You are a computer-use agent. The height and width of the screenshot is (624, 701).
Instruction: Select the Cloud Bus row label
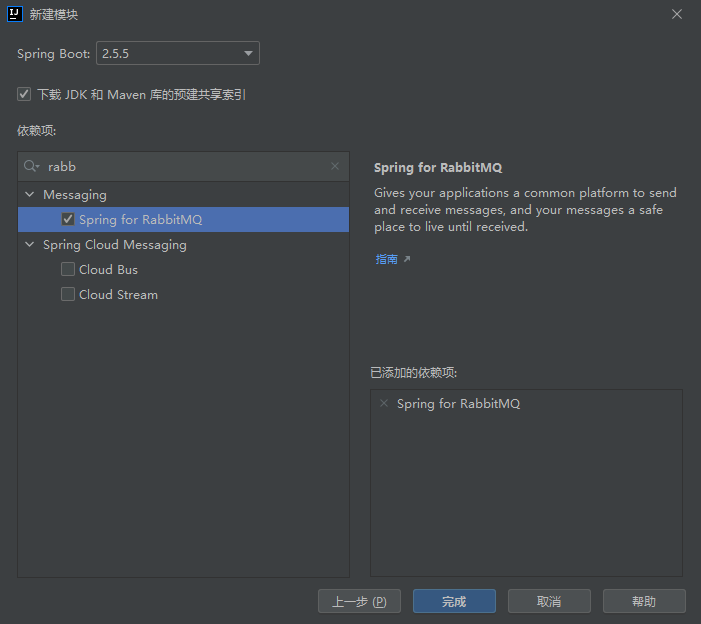point(108,270)
